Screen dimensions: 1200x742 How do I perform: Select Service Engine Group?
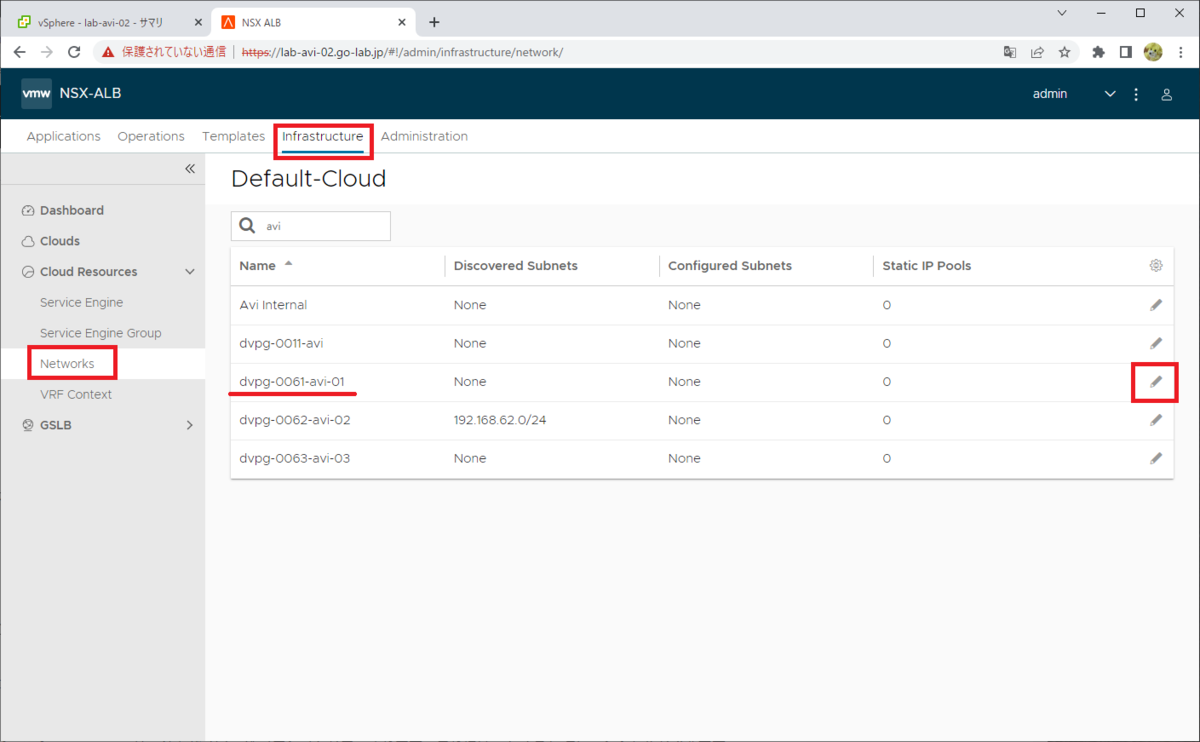[100, 333]
